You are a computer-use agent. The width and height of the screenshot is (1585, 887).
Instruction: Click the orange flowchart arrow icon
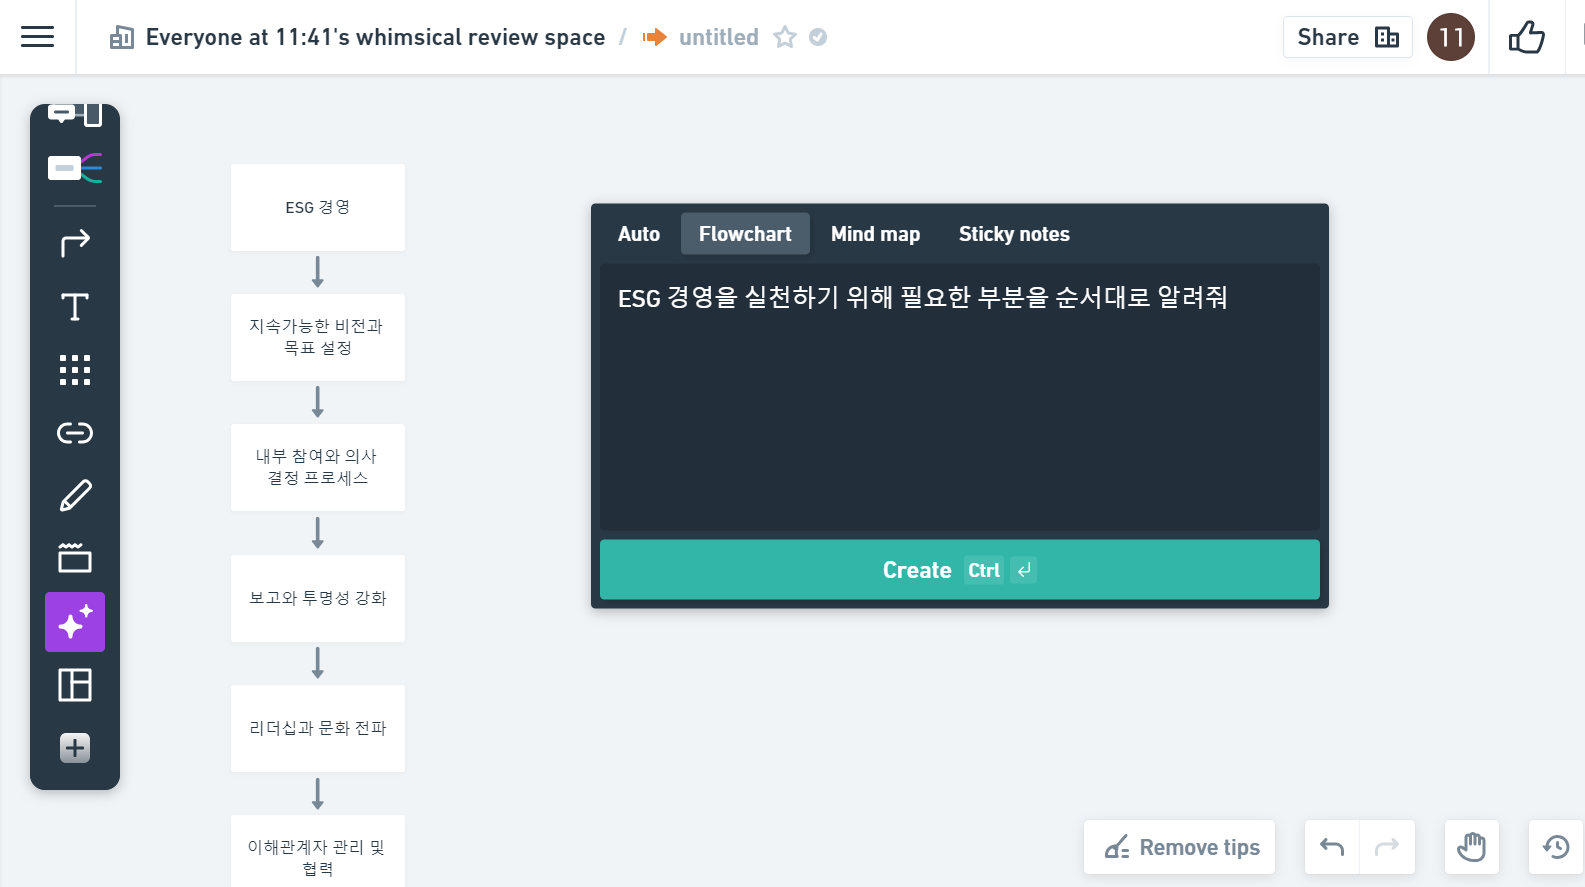pyautogui.click(x=655, y=37)
